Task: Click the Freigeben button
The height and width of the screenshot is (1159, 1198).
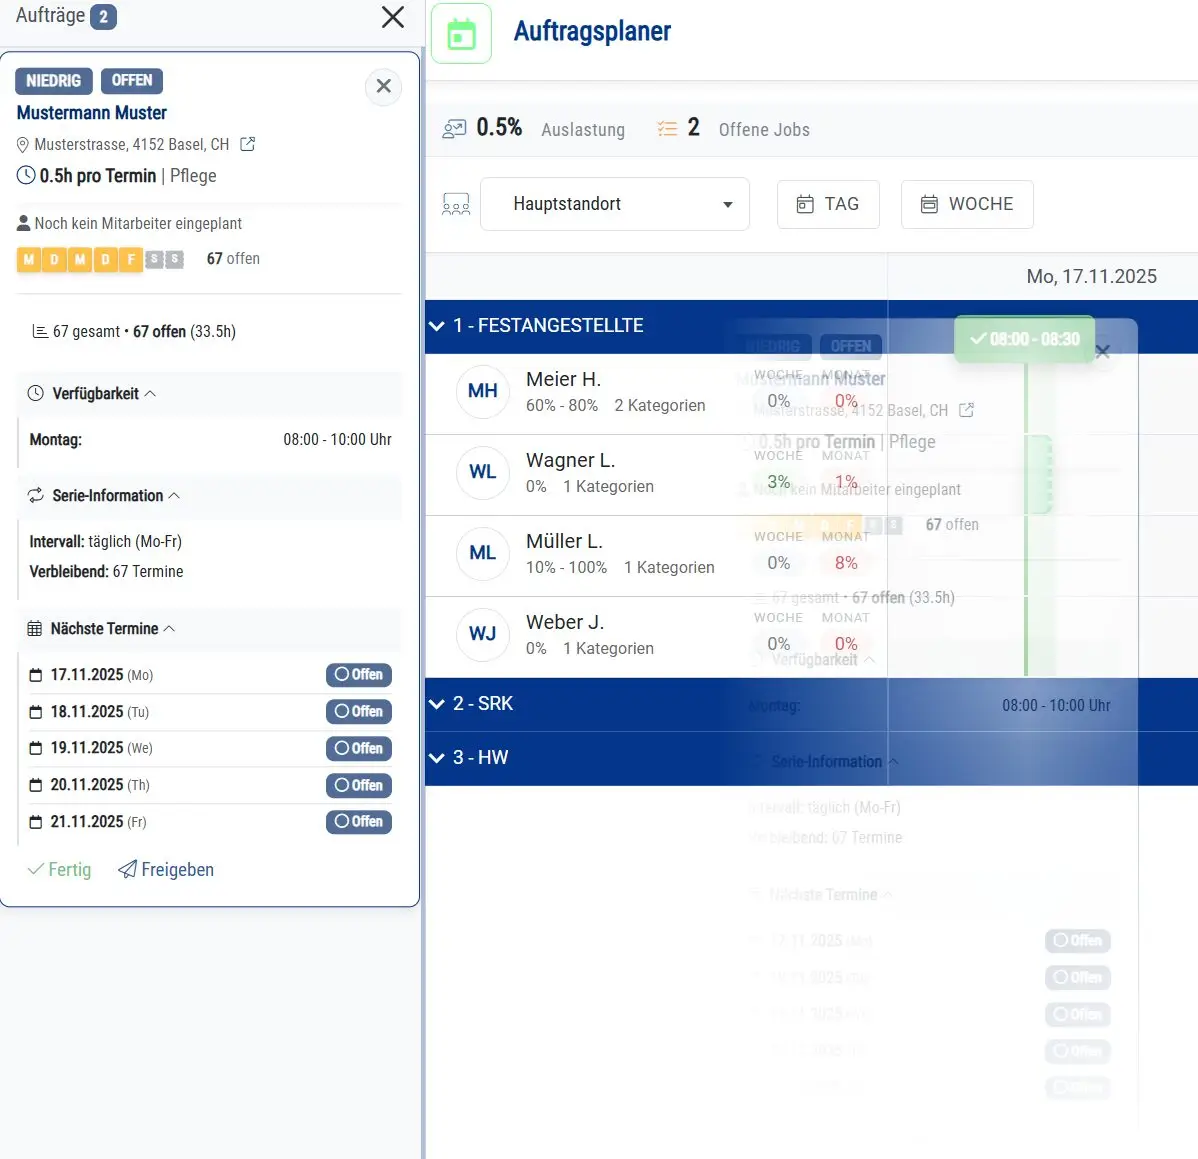Action: point(166,870)
